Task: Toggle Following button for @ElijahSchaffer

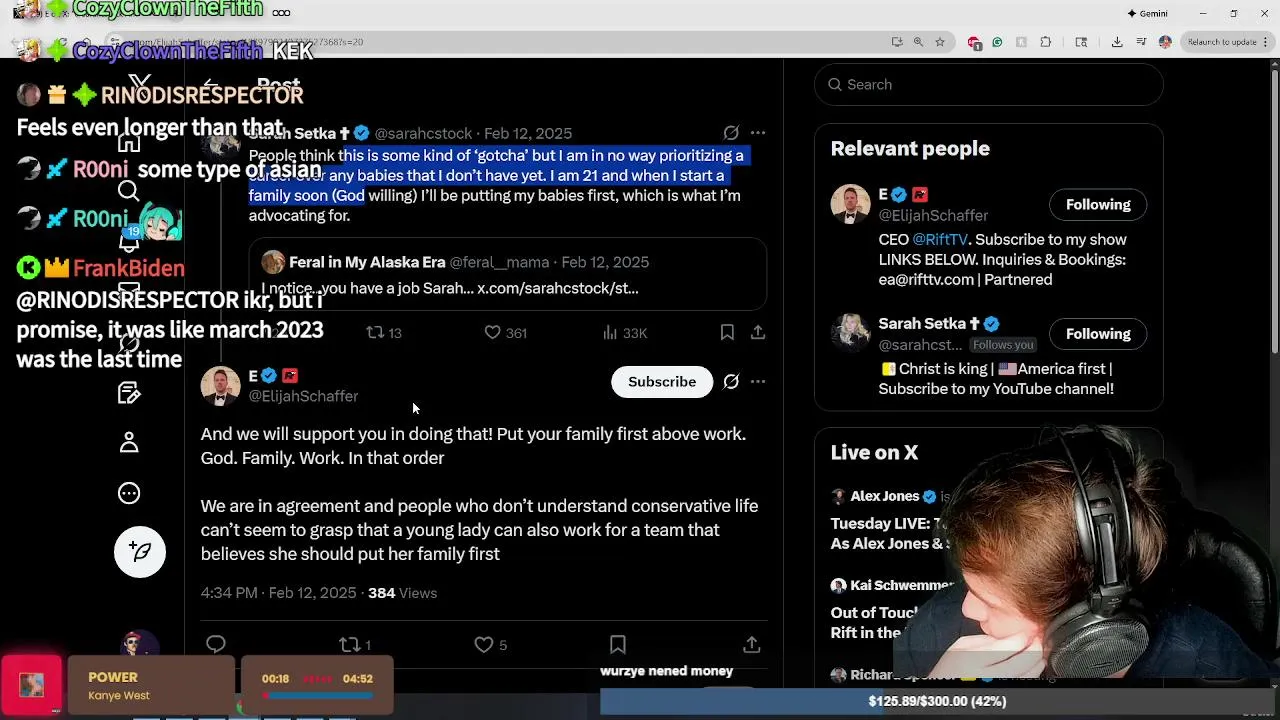Action: click(x=1098, y=204)
